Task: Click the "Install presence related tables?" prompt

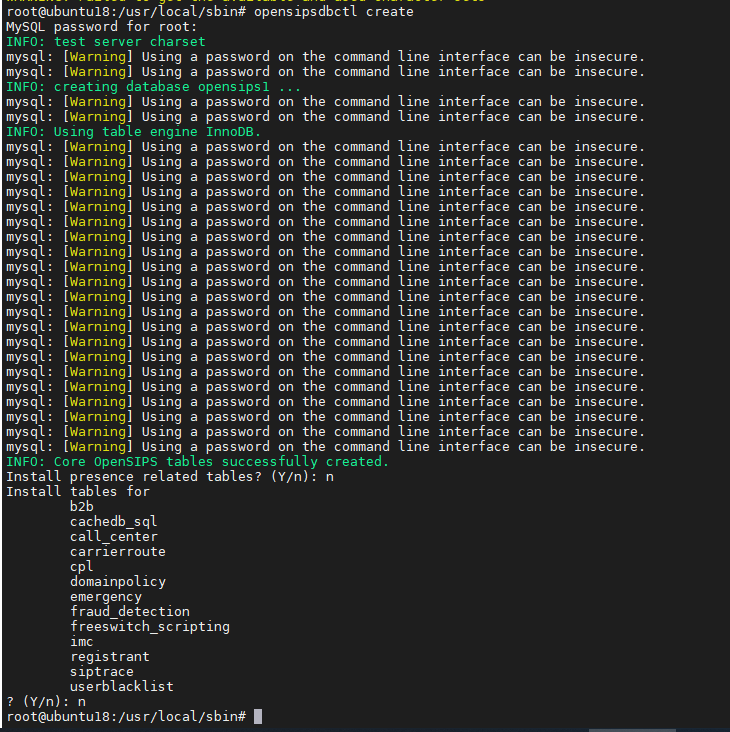Action: pos(161,477)
